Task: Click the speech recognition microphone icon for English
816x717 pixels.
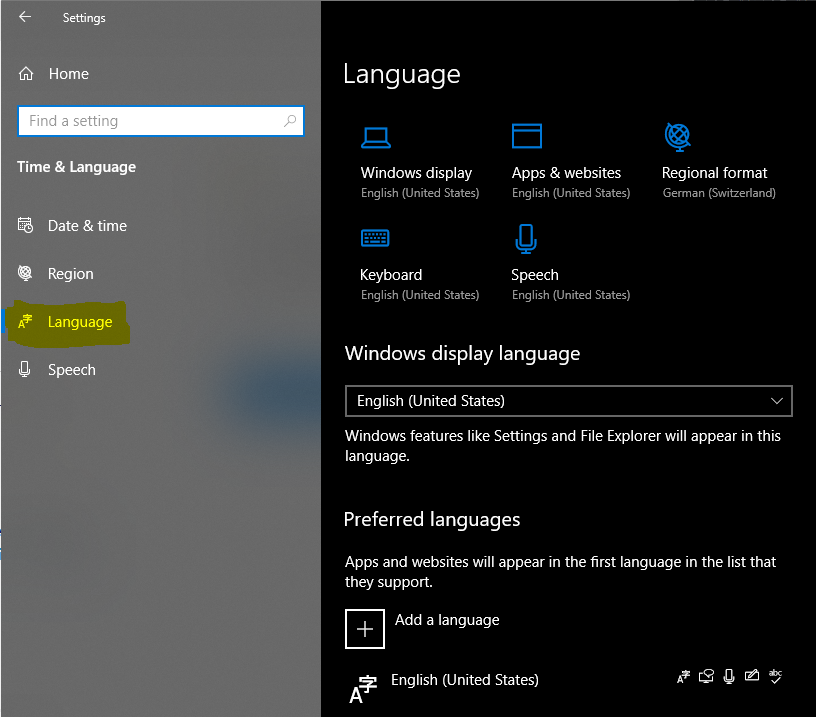Action: (x=729, y=676)
